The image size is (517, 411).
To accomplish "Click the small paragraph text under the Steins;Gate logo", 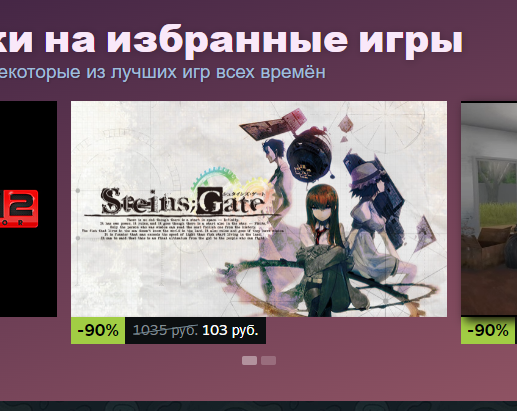I will pyautogui.click(x=183, y=229).
